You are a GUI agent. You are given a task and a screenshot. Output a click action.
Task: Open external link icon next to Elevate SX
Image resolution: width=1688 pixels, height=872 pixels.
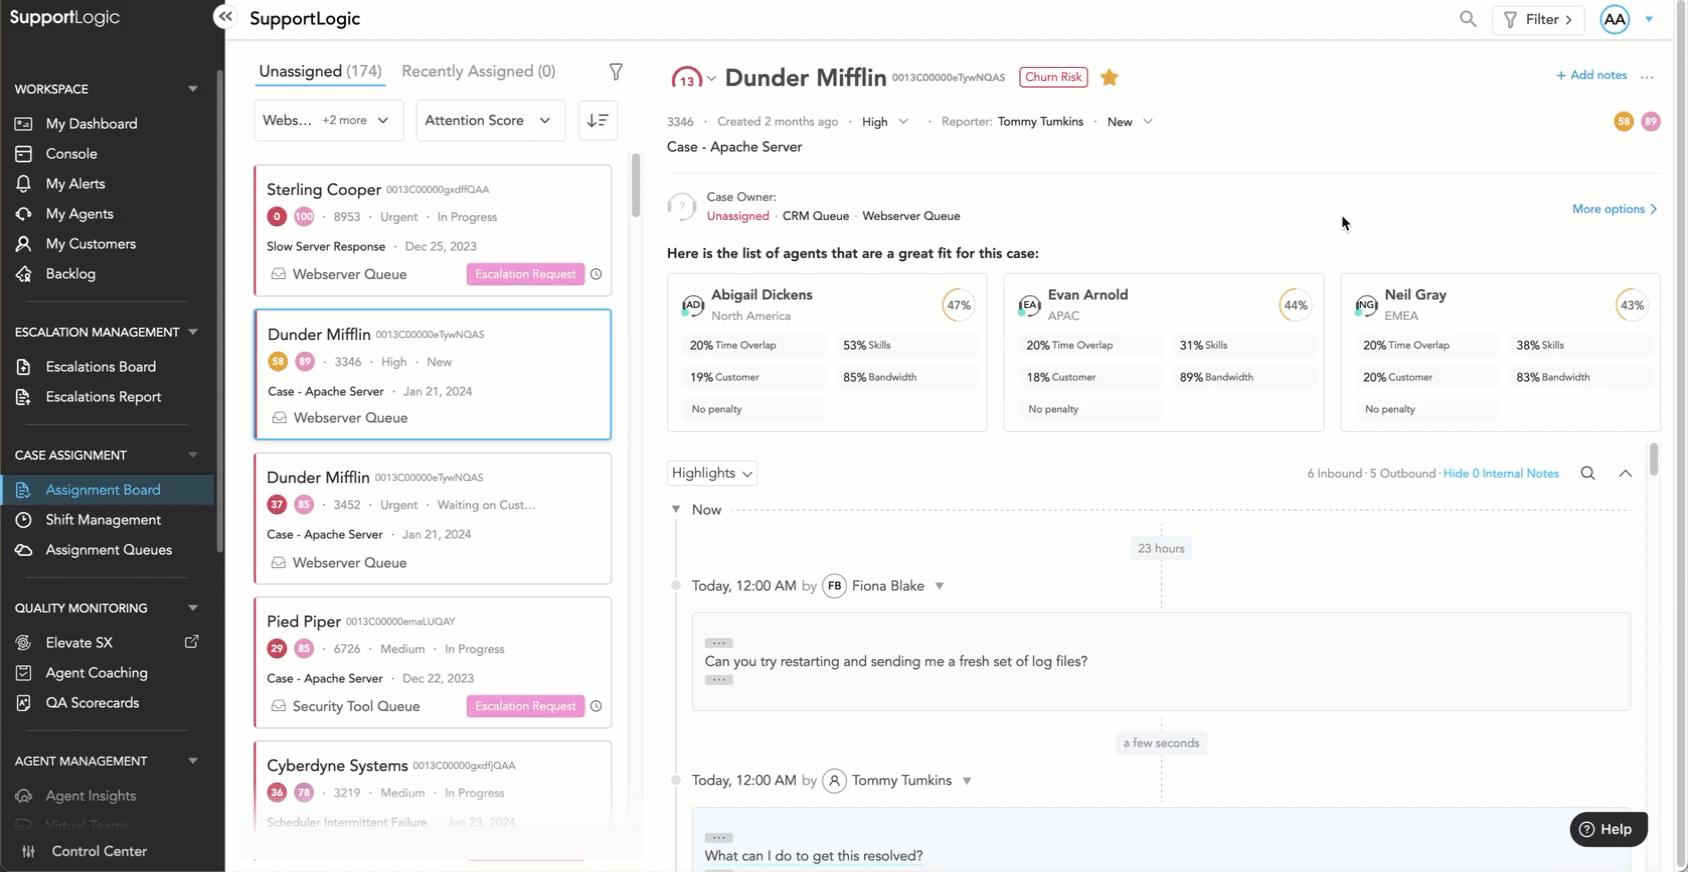(x=191, y=642)
